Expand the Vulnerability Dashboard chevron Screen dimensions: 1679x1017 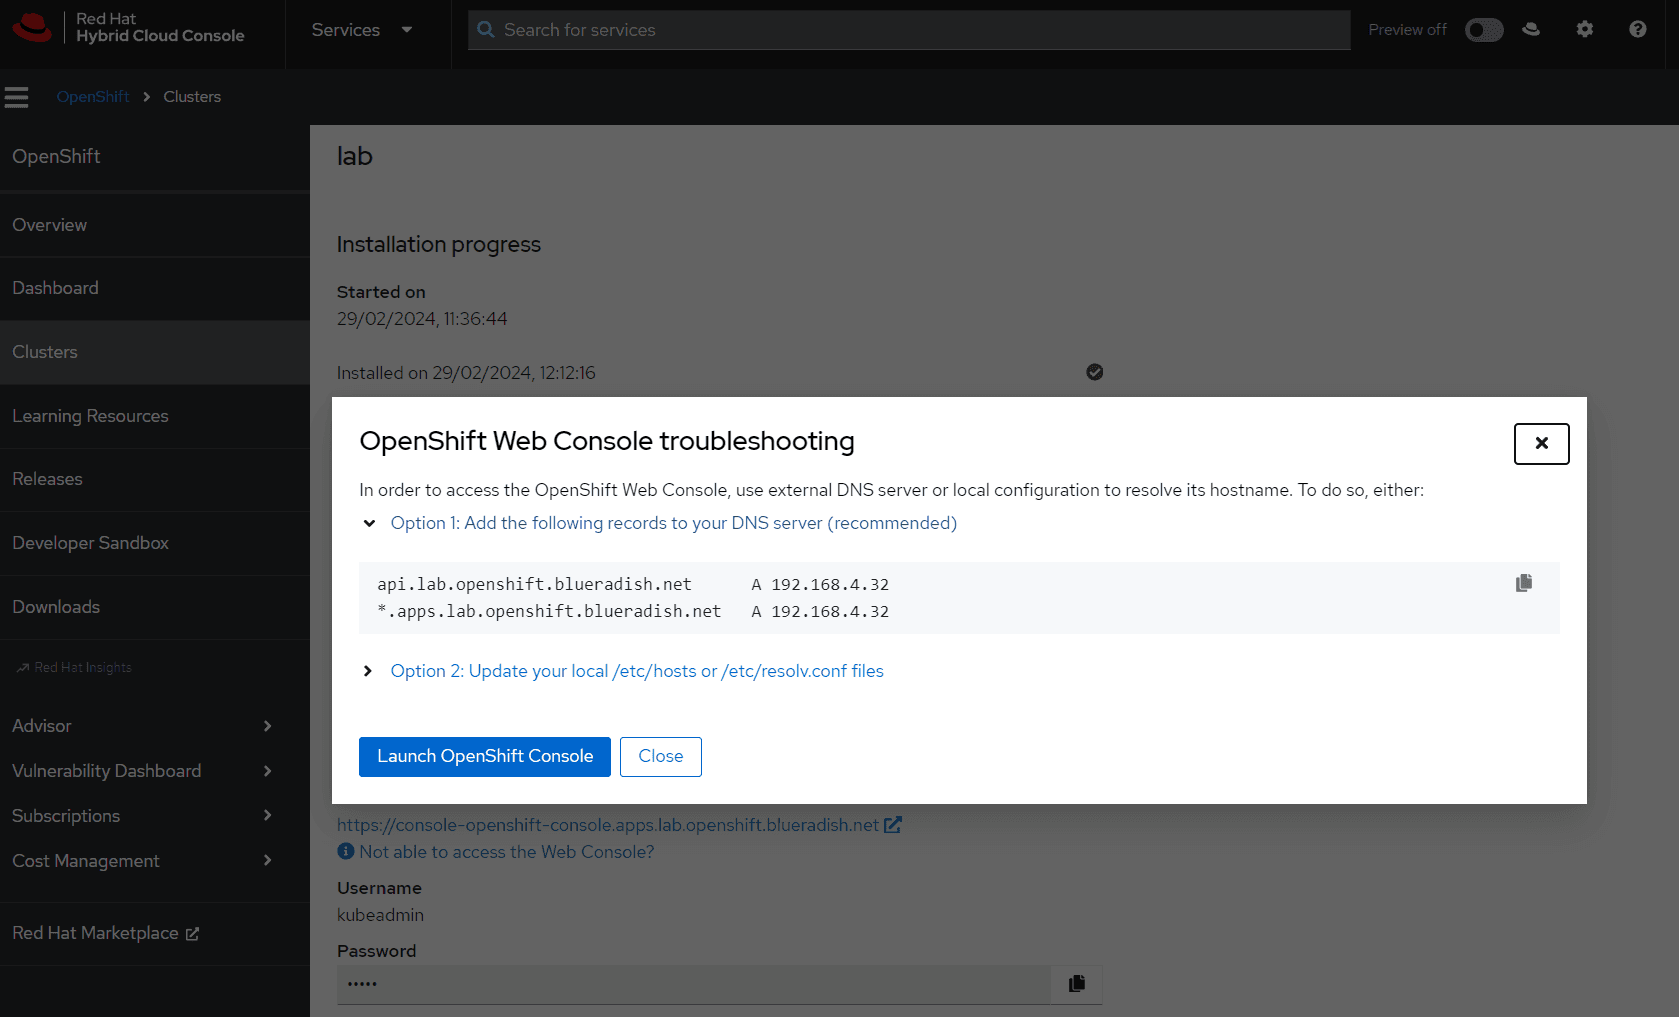pyautogui.click(x=267, y=771)
